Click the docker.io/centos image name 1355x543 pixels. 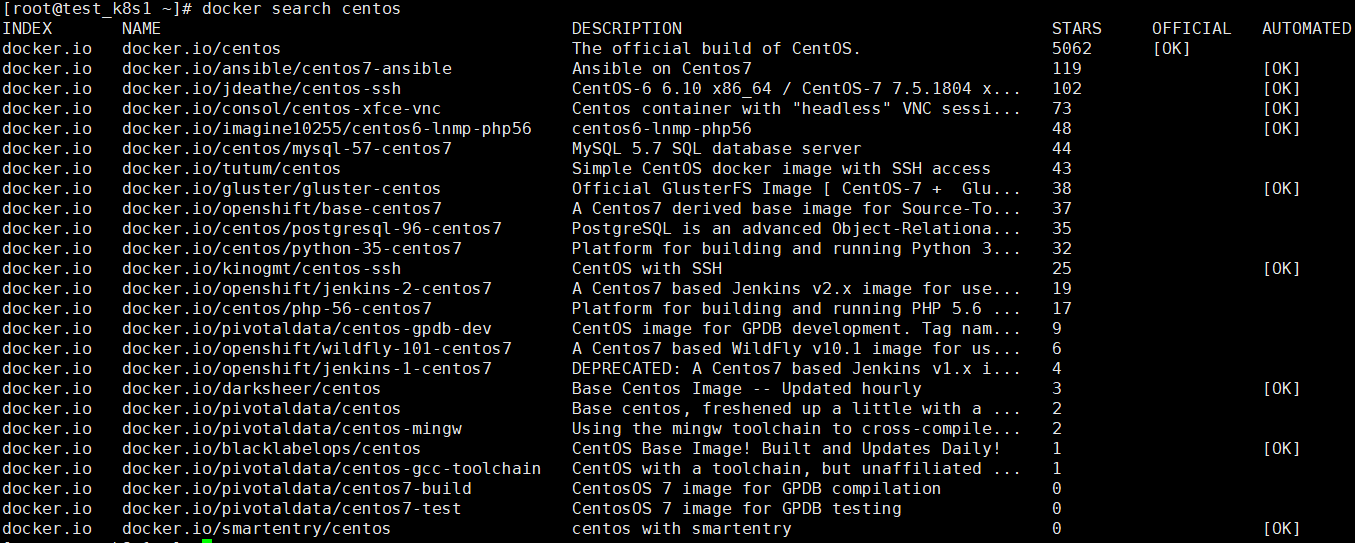[201, 49]
